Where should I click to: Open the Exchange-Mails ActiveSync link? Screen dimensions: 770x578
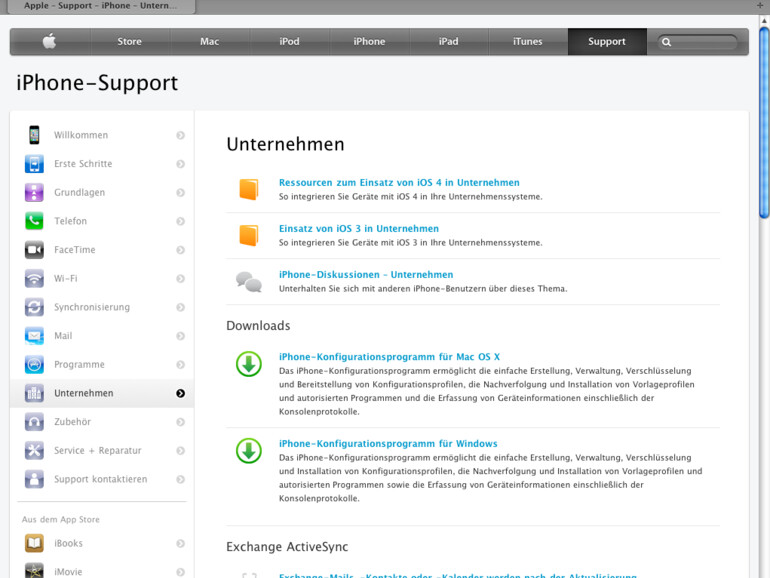(x=458, y=575)
